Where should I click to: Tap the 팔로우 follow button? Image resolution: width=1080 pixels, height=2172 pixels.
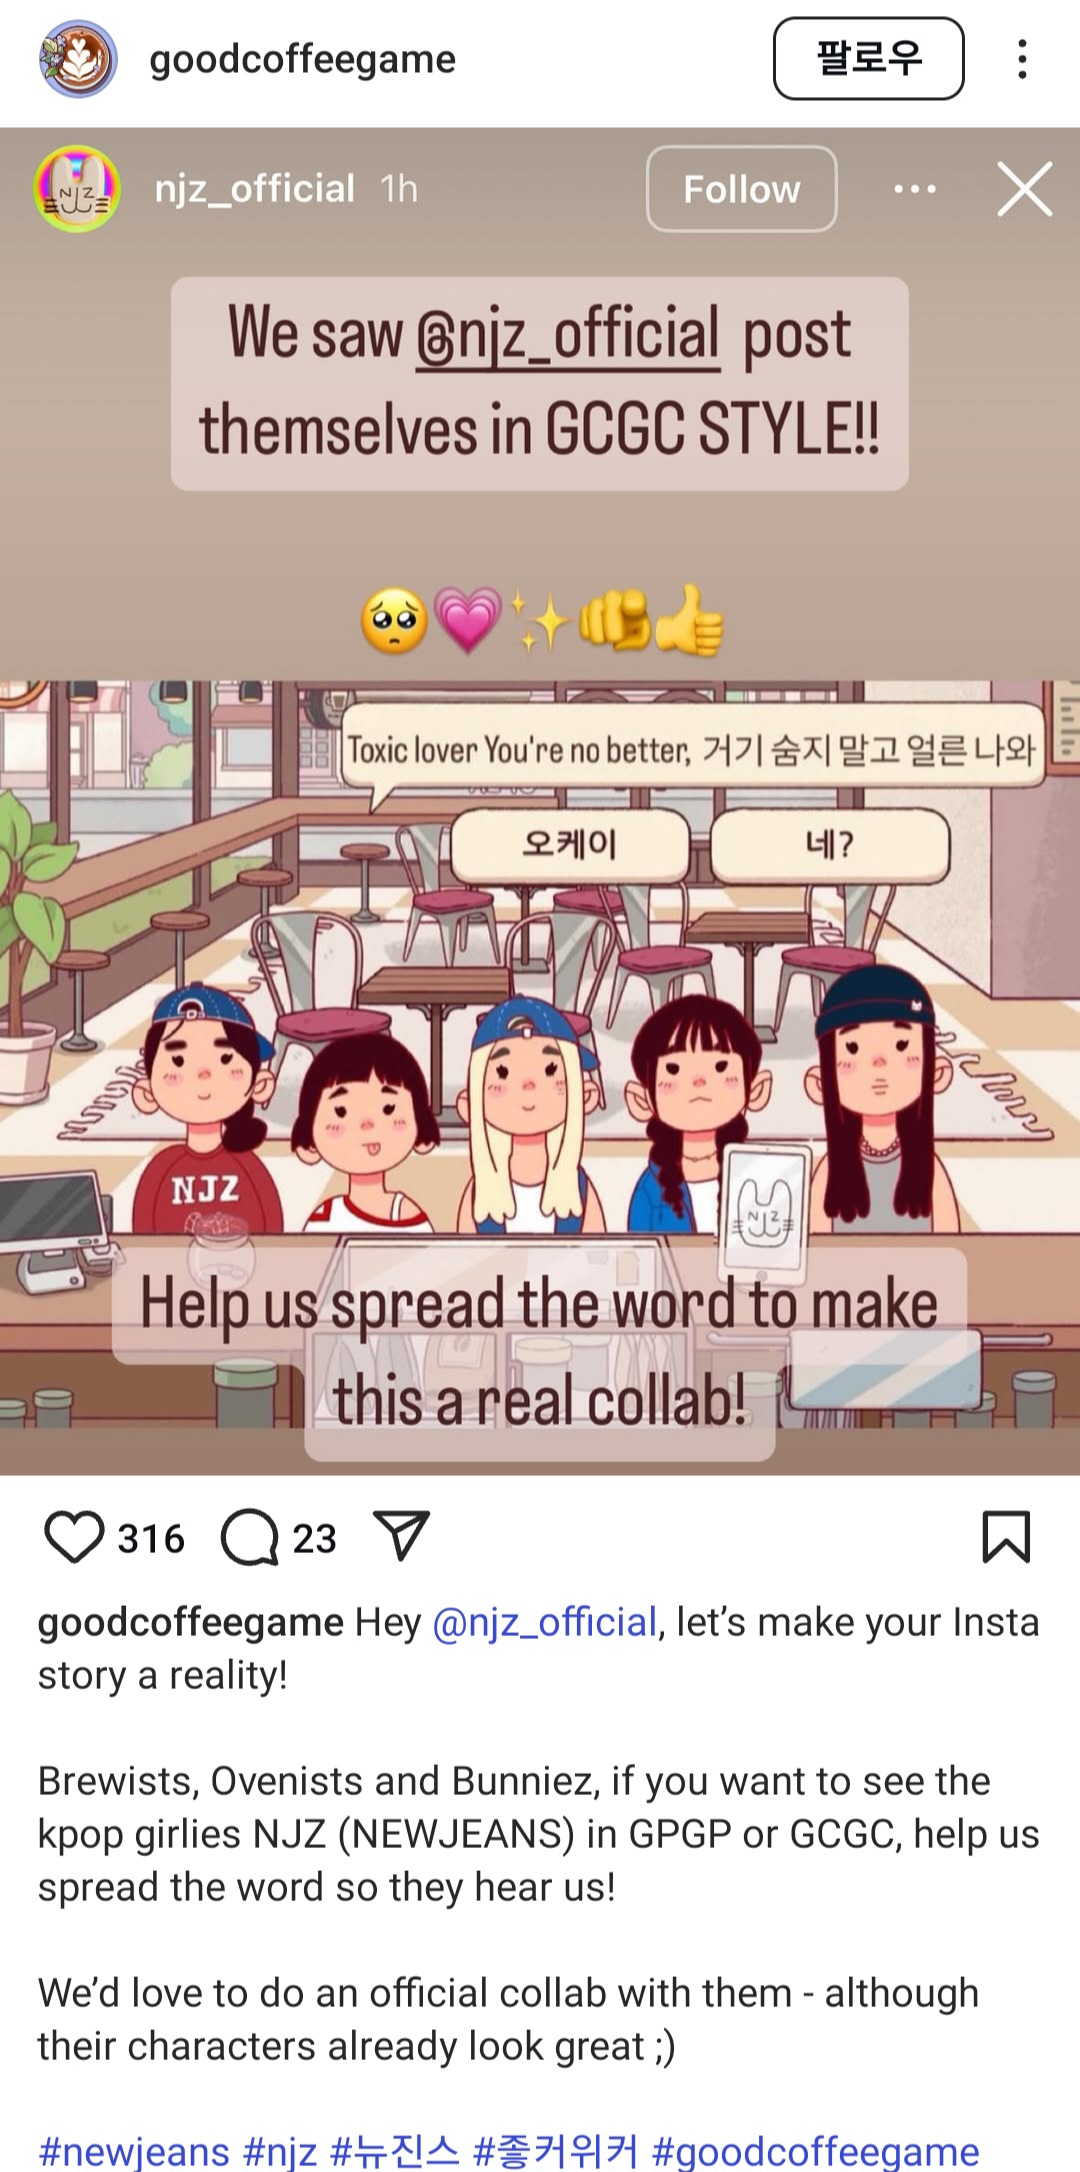coord(868,58)
